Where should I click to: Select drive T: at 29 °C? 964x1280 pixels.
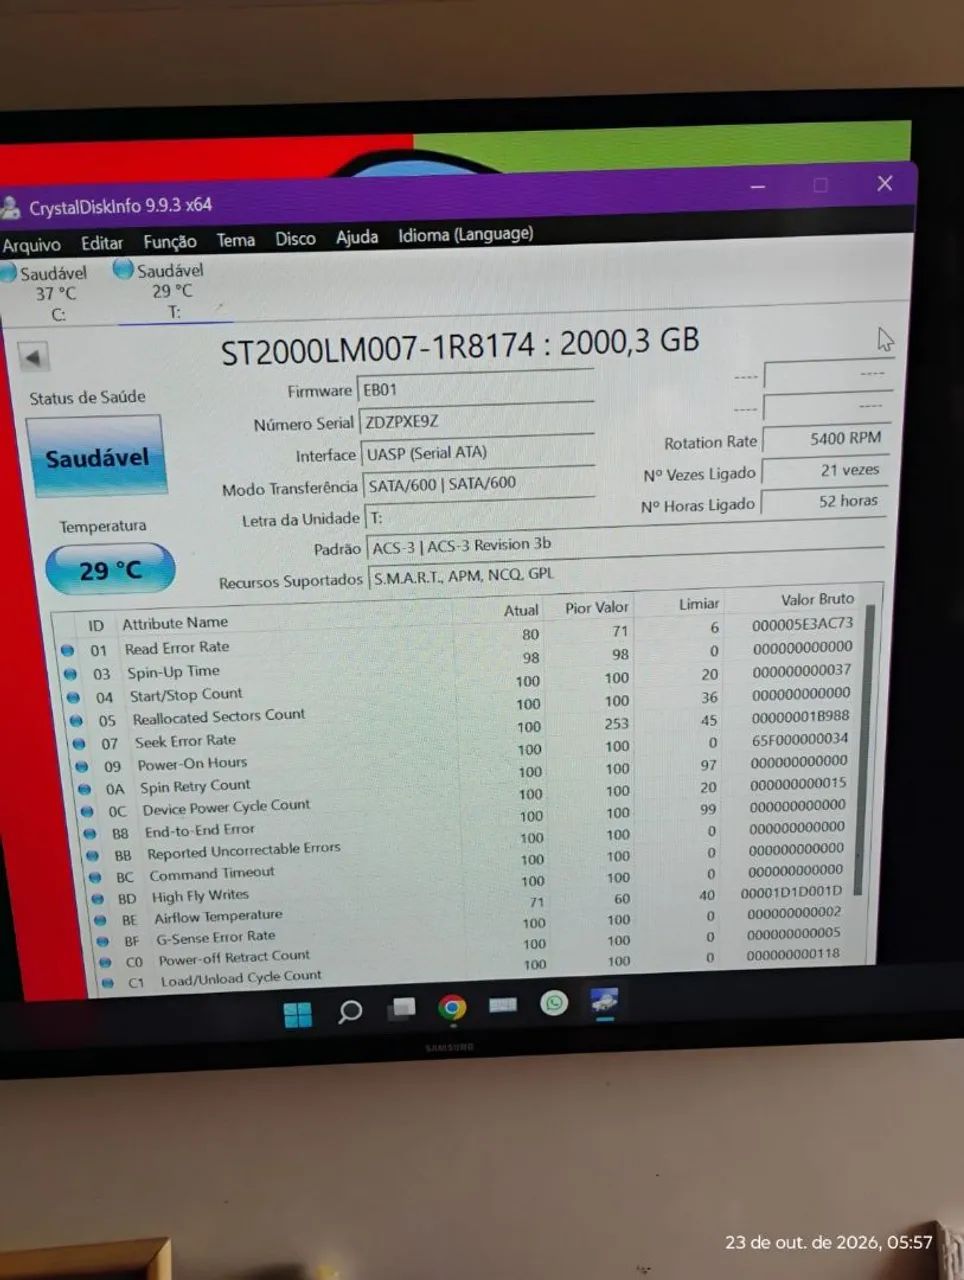coord(165,291)
